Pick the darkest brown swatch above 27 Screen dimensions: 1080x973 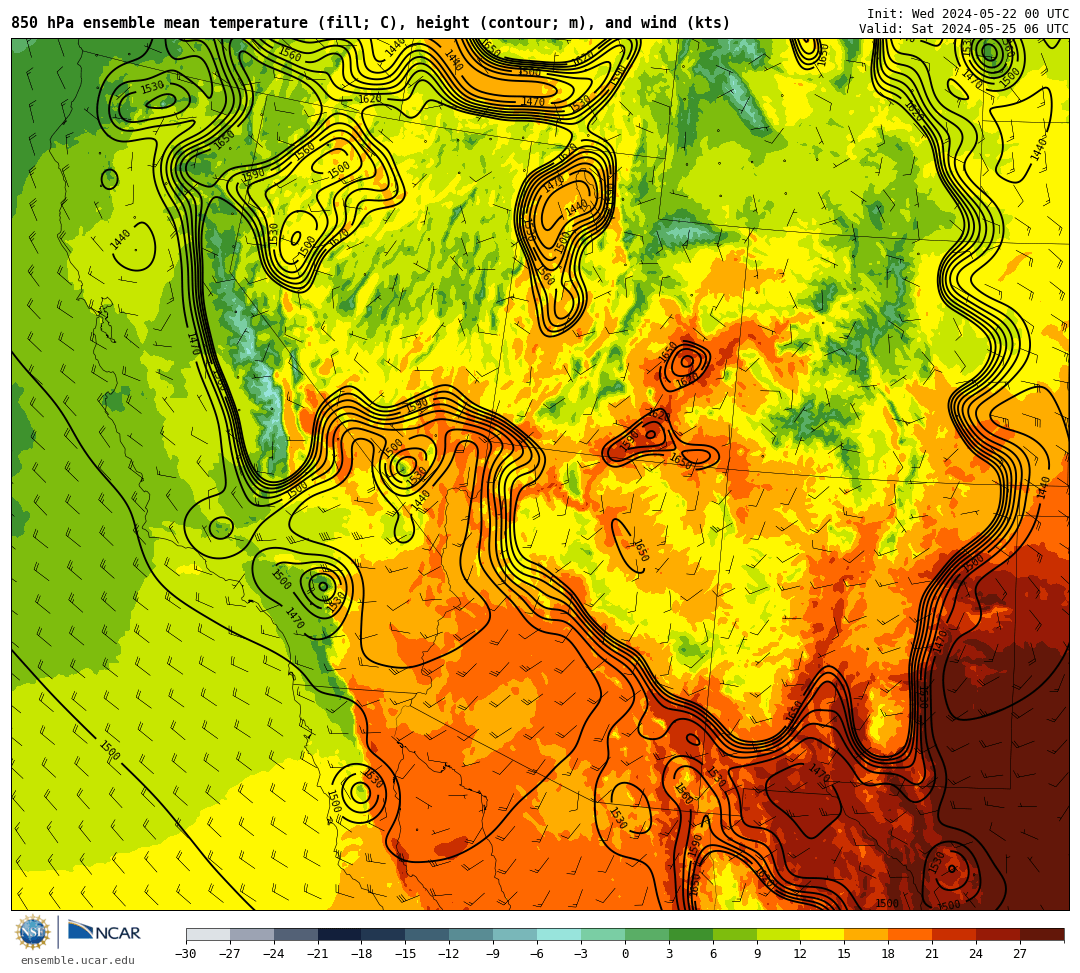point(1042,934)
